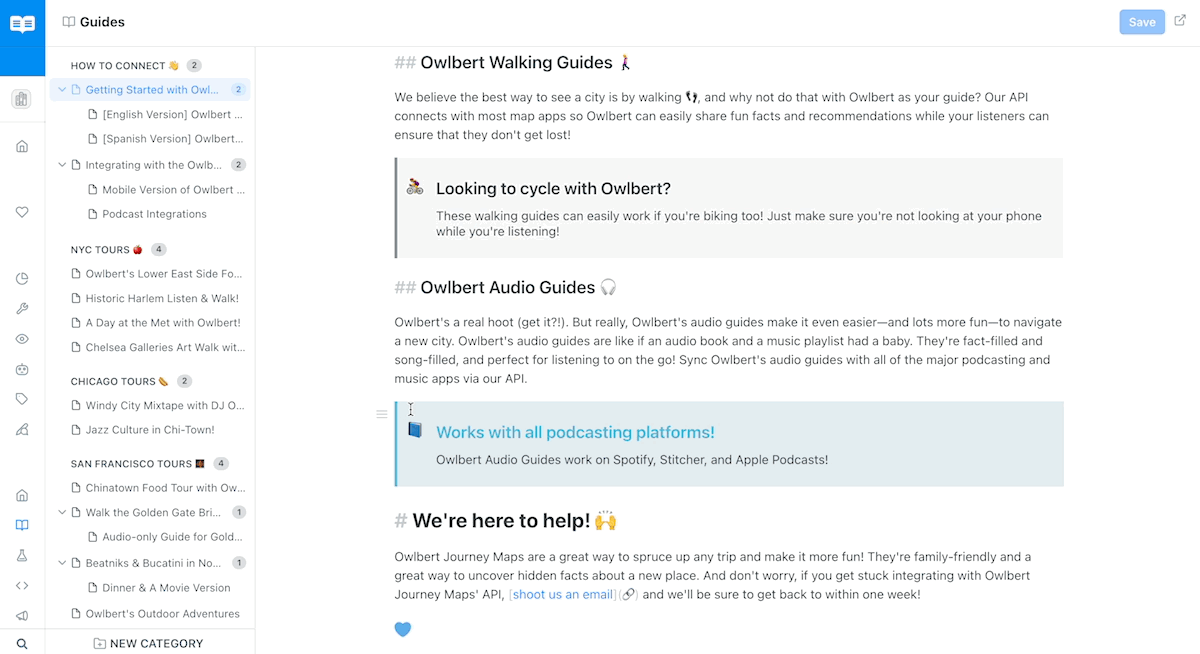
Task: Select Jazz Culture in Chi-Town! page
Action: point(150,430)
